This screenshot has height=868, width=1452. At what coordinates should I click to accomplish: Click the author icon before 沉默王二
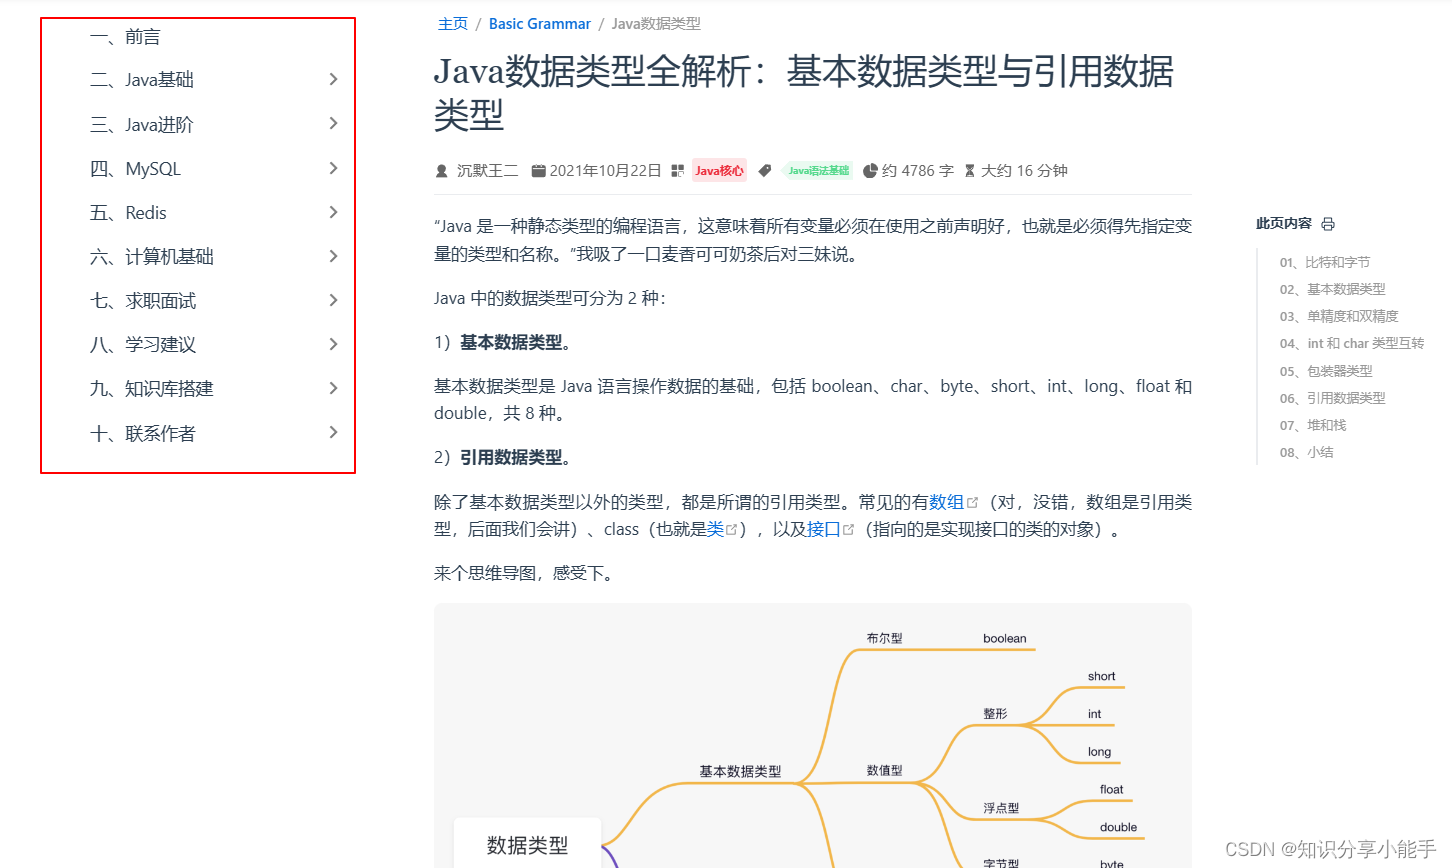[441, 170]
